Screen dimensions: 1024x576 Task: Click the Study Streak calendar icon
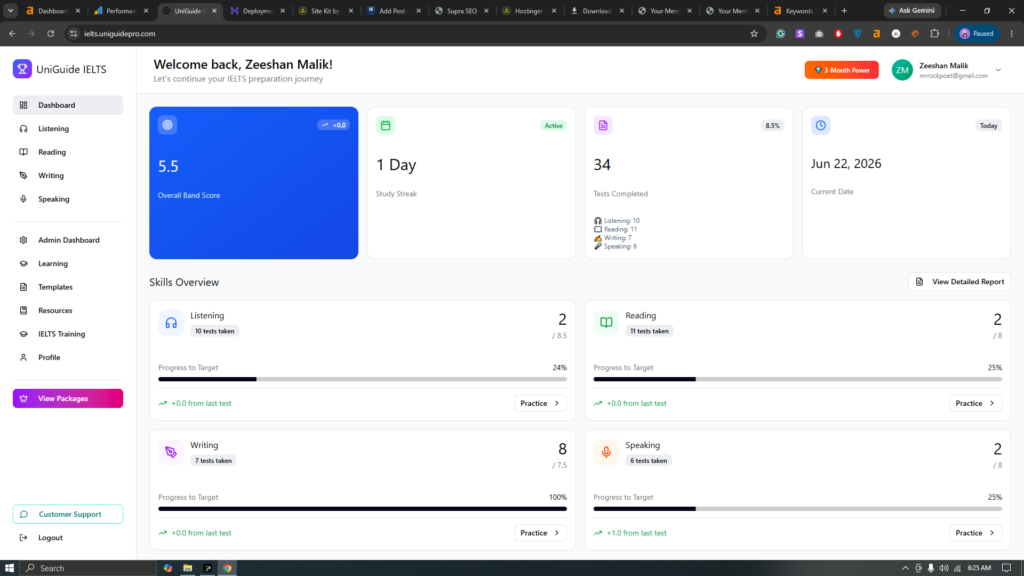(x=385, y=125)
